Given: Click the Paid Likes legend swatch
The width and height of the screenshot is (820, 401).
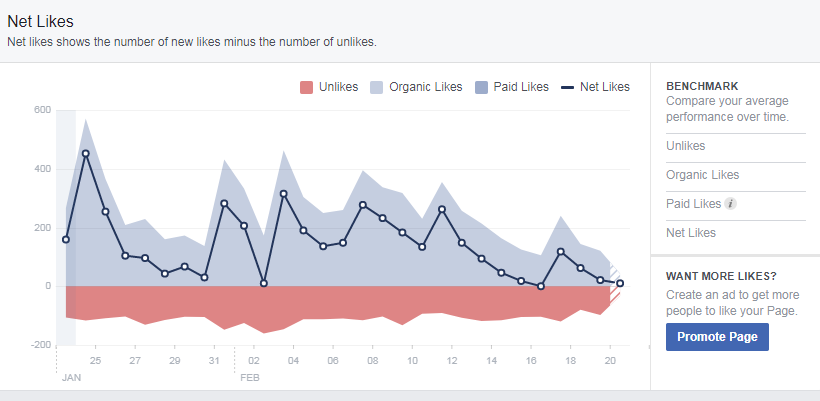Looking at the screenshot, I should point(483,87).
